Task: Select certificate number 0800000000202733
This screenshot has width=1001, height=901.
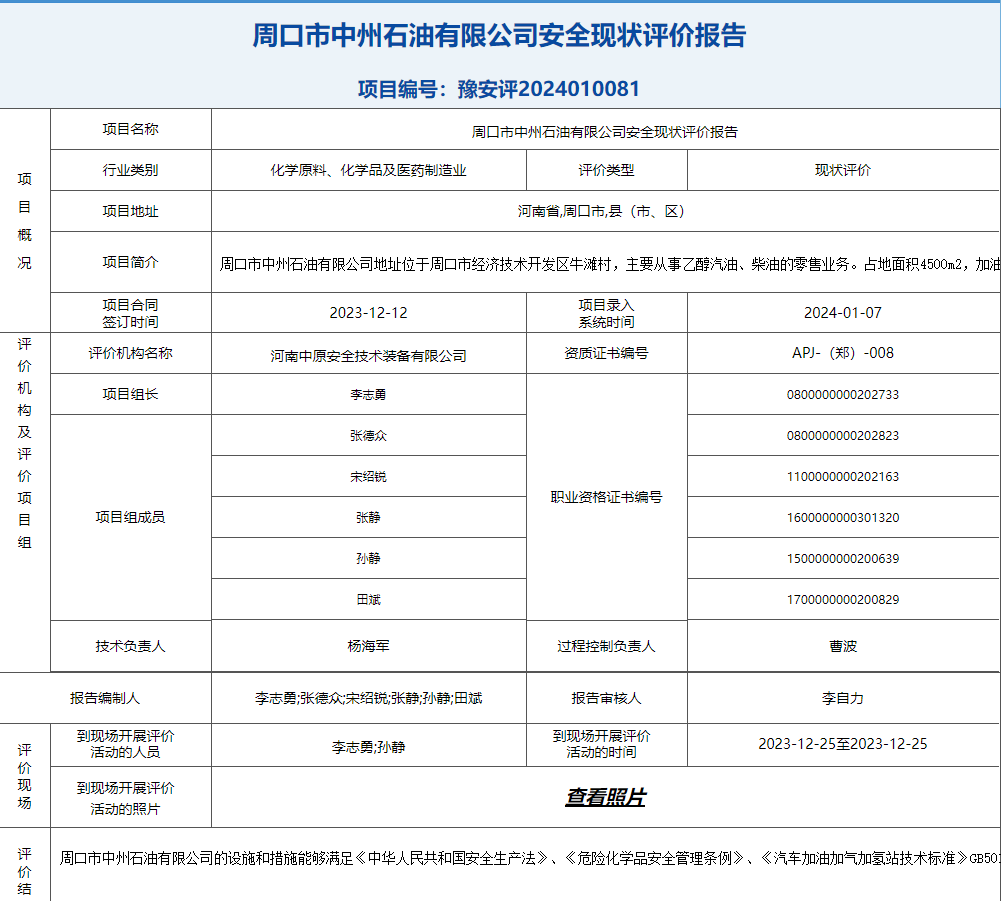Action: click(843, 395)
